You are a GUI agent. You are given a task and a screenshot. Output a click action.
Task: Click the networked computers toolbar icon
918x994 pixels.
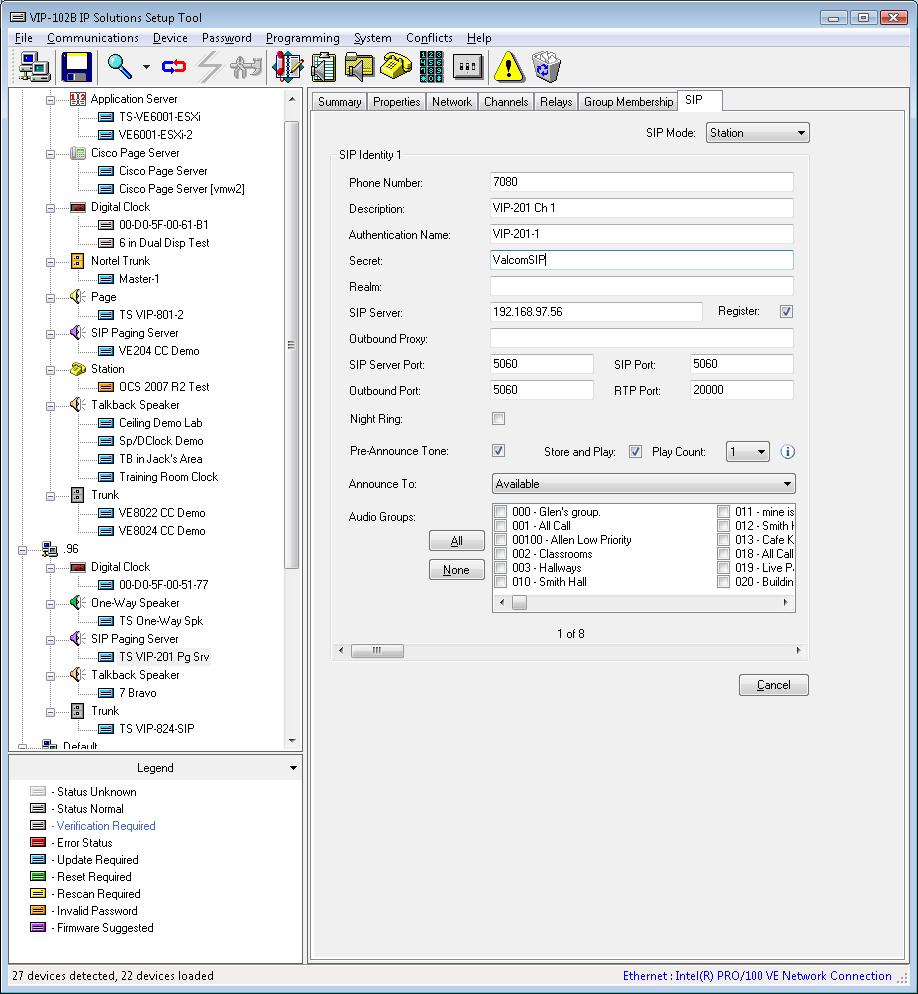click(35, 67)
